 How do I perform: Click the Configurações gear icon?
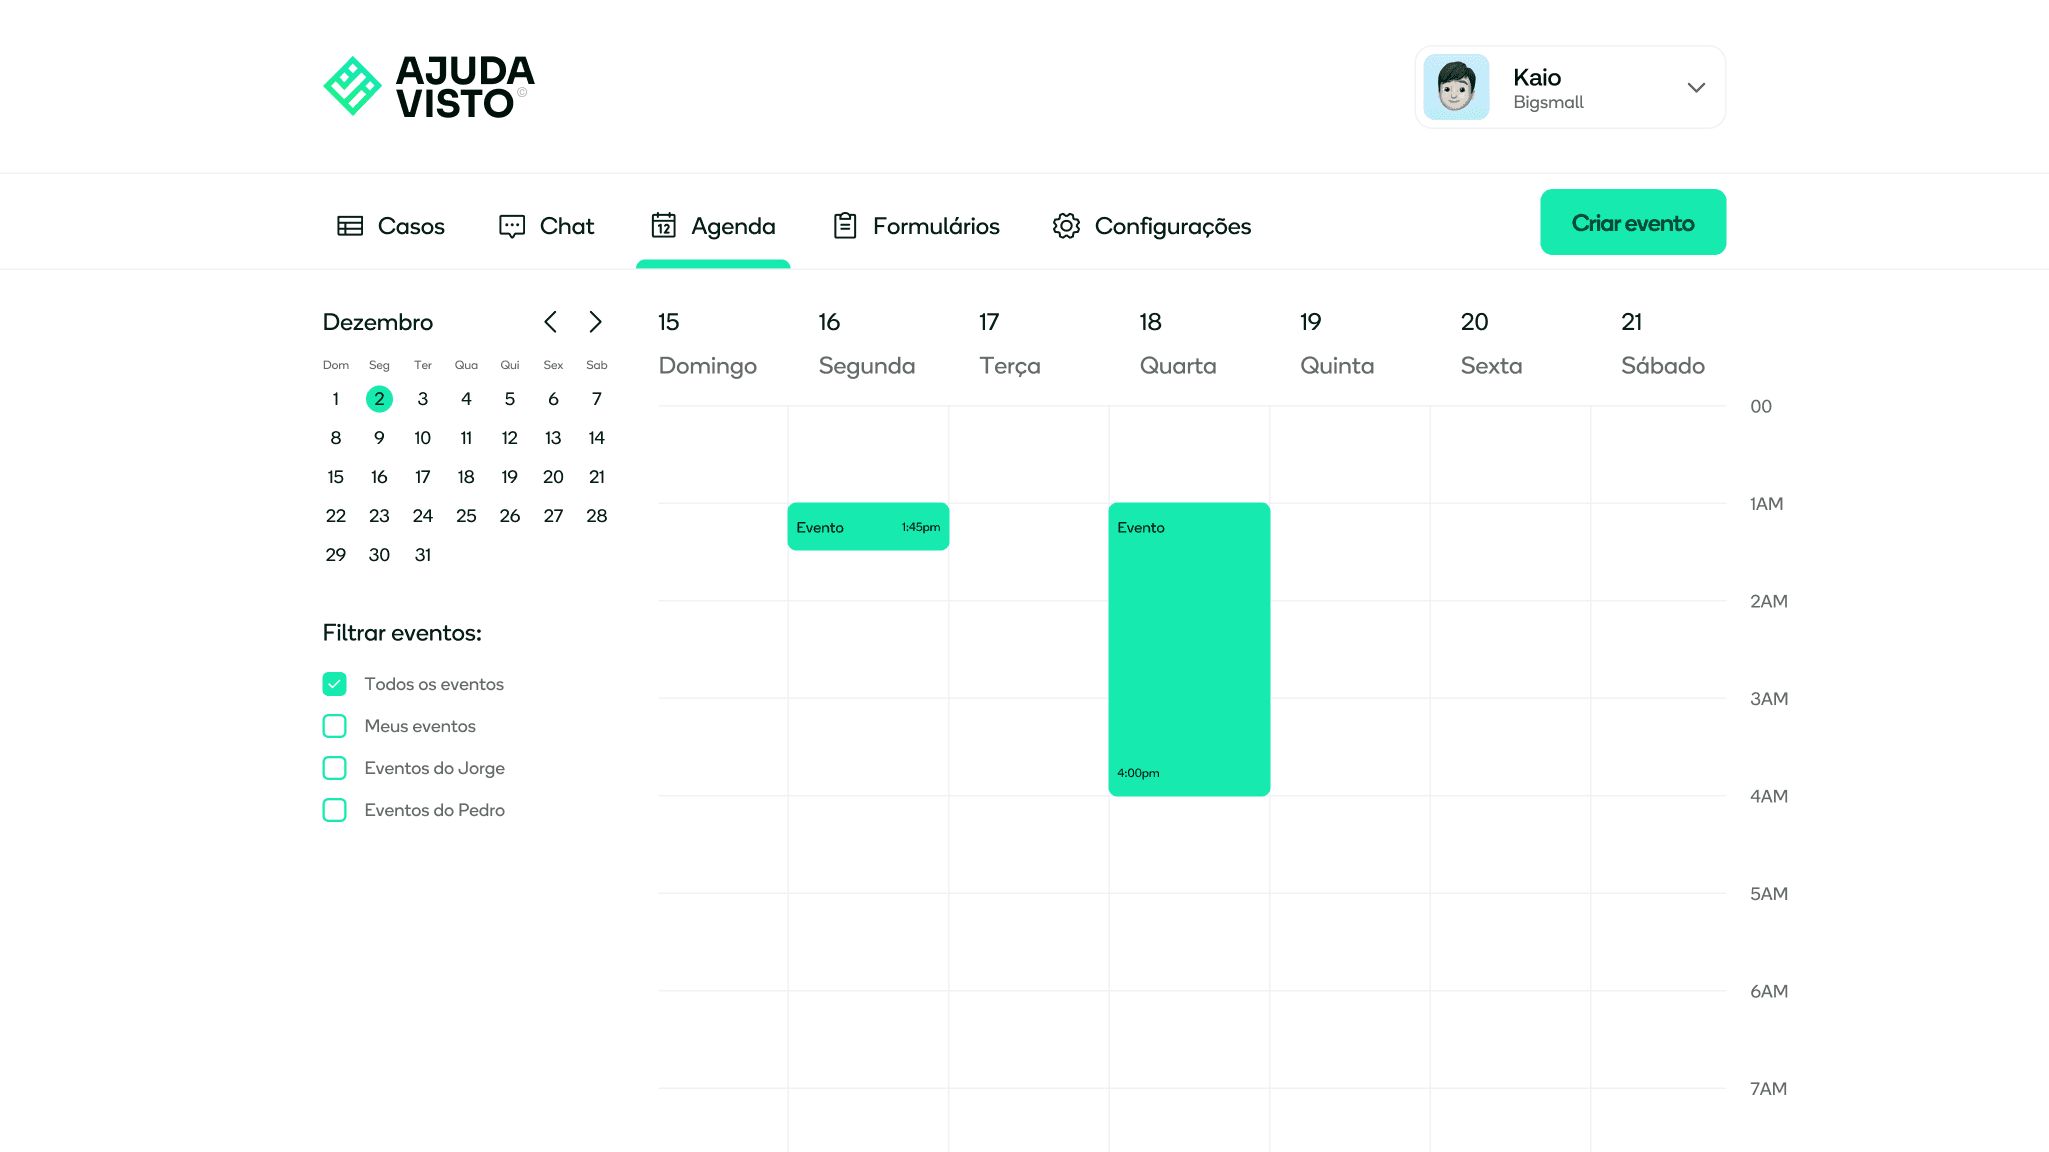[1066, 226]
